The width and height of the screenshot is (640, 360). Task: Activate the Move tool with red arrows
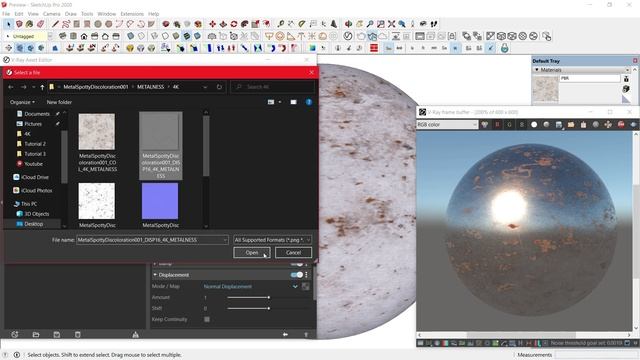tap(212, 24)
